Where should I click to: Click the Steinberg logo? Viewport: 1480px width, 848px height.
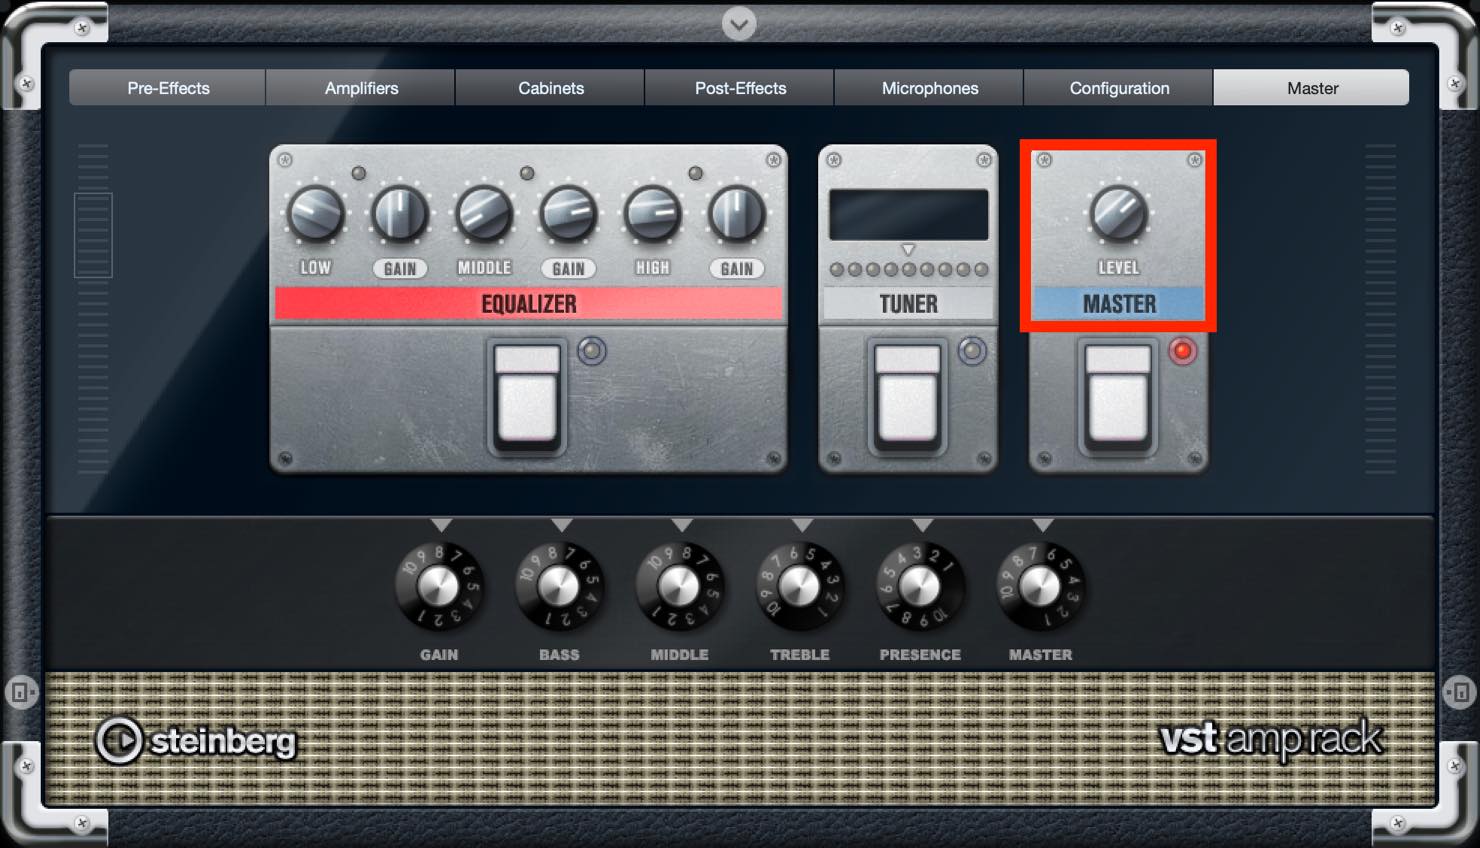196,741
